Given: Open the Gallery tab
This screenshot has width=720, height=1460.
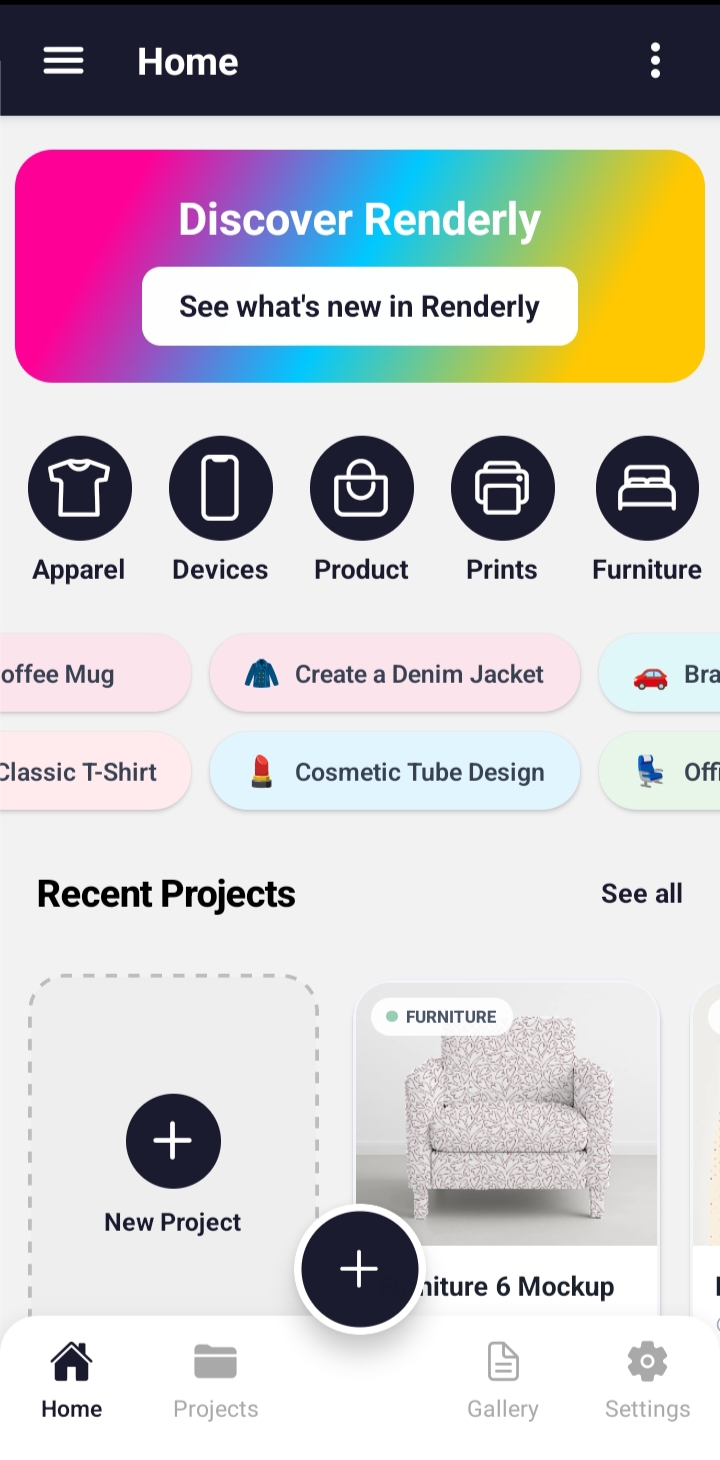Looking at the screenshot, I should [503, 1382].
